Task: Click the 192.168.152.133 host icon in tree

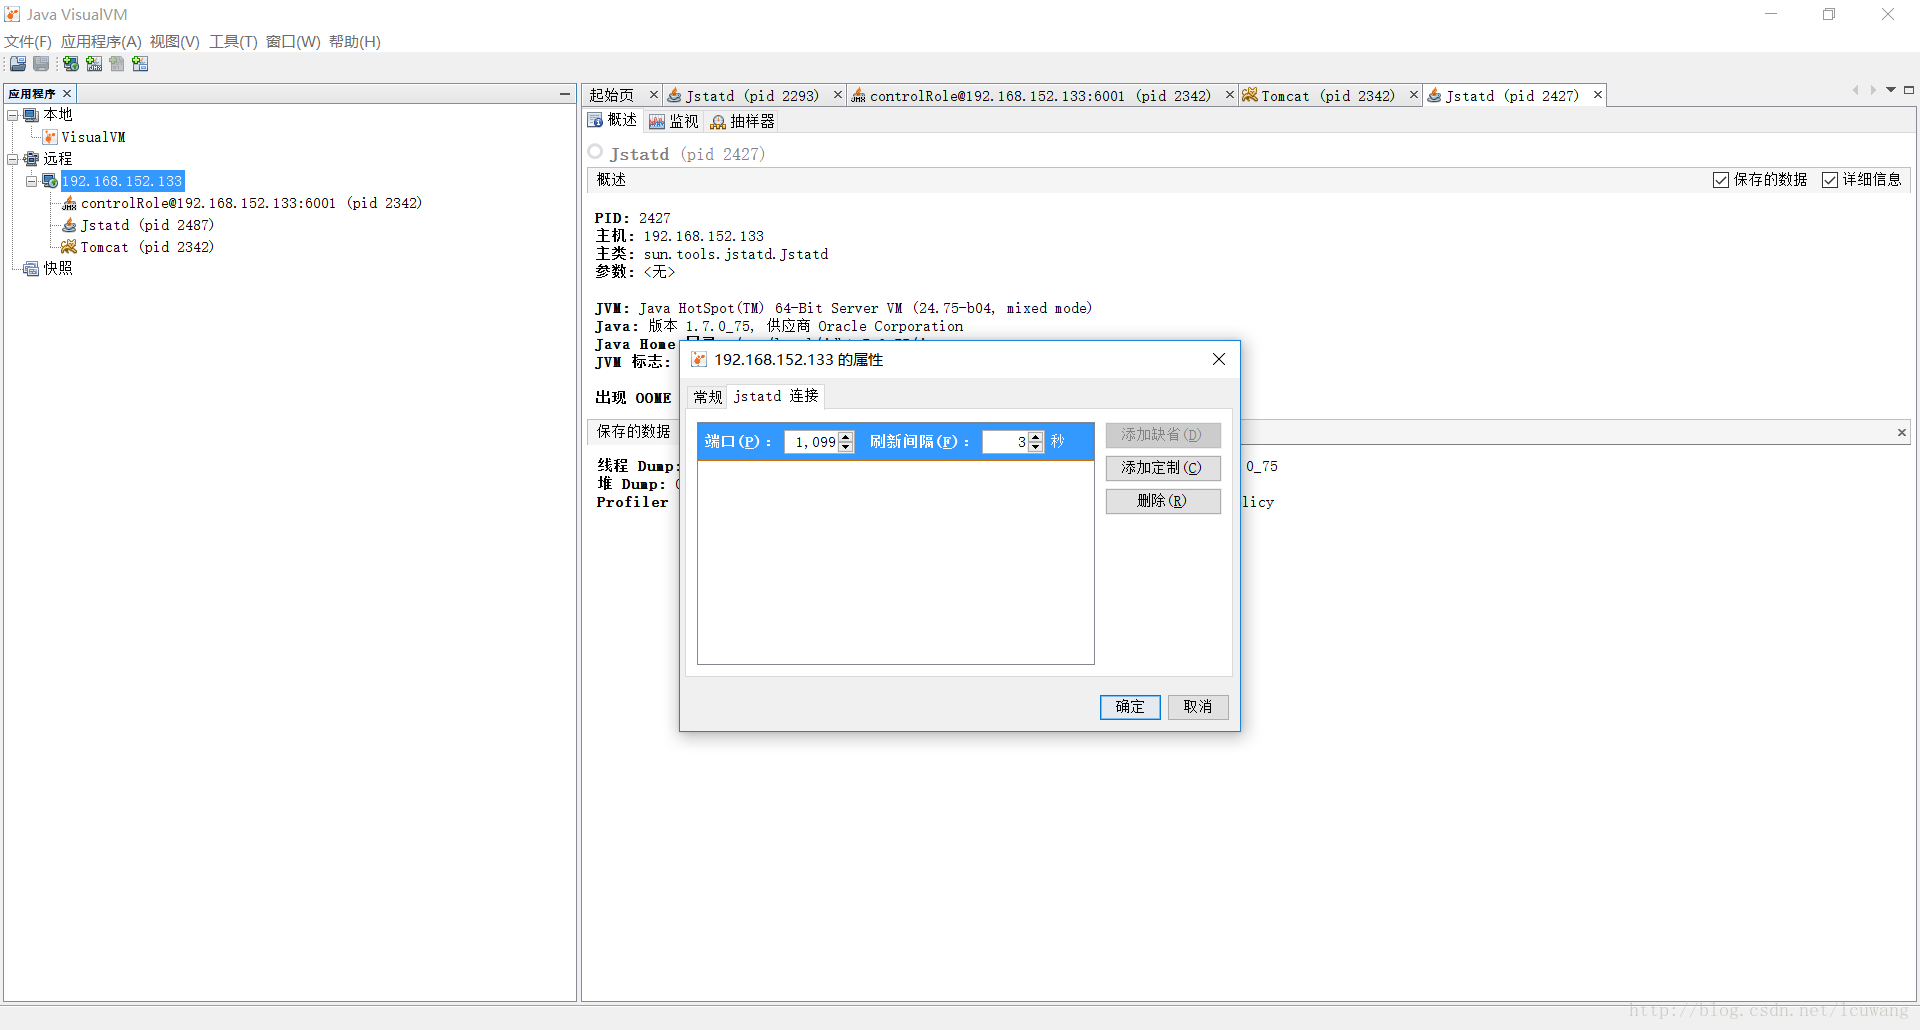Action: click(x=50, y=181)
